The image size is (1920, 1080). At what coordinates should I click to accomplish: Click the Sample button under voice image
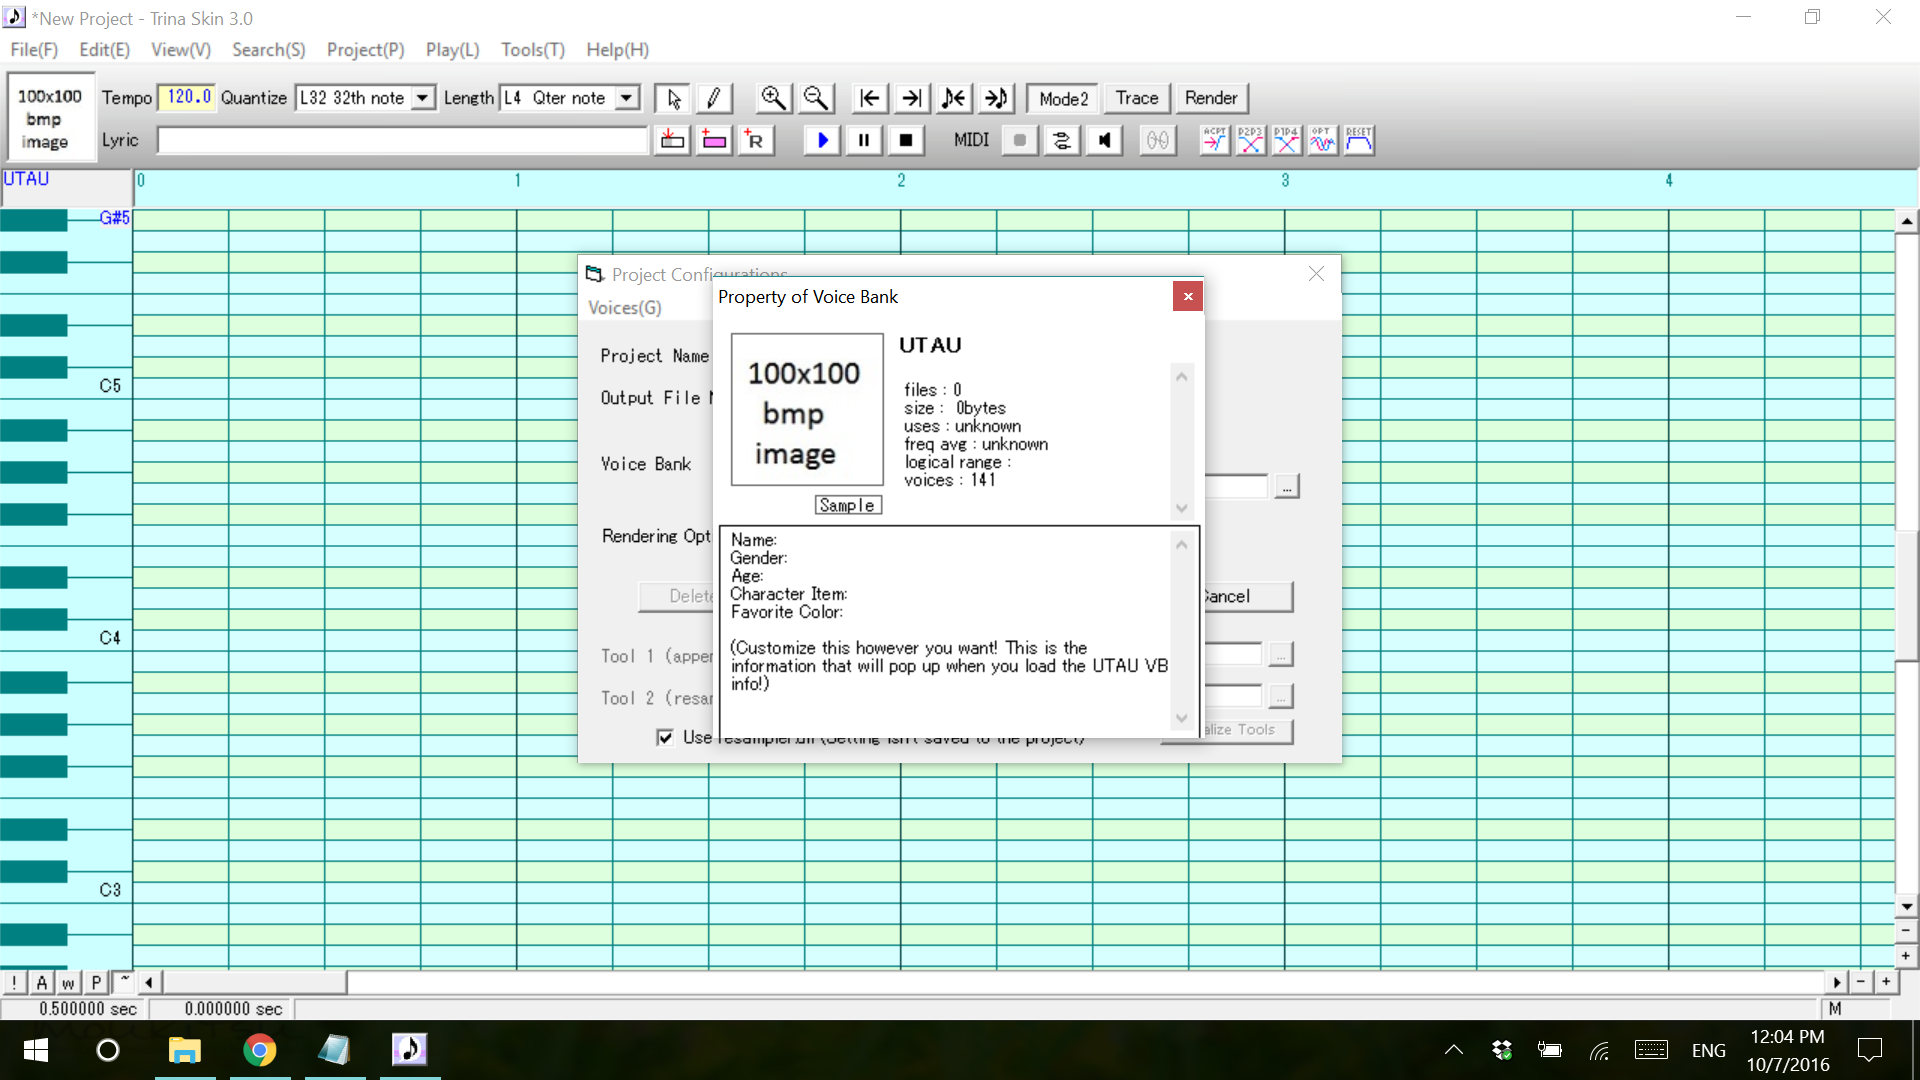click(x=847, y=505)
